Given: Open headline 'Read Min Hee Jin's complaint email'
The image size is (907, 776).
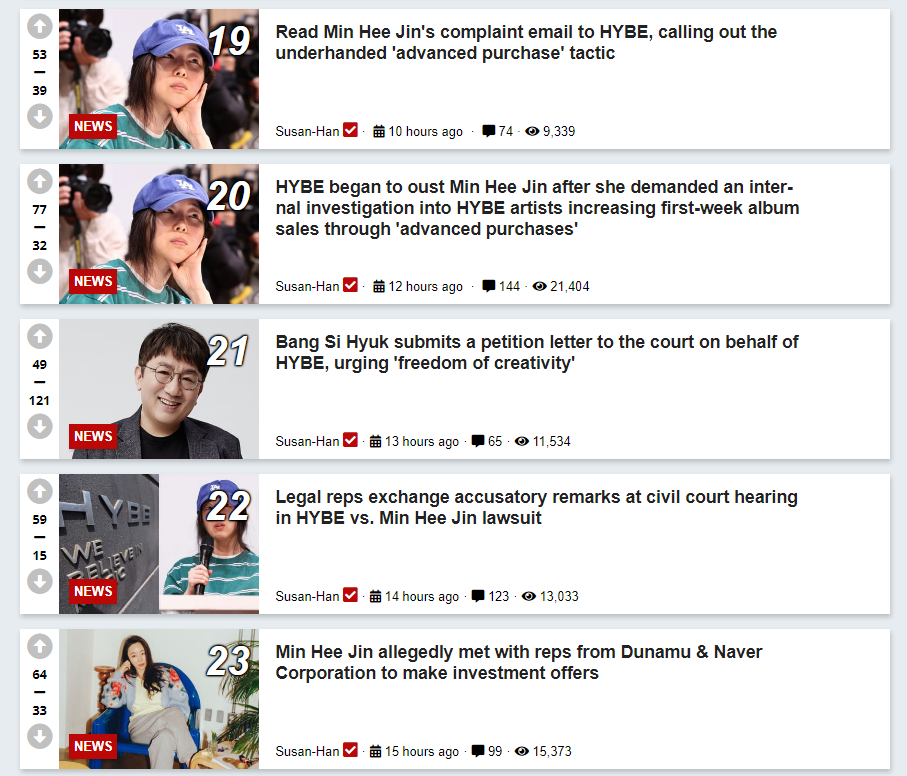Looking at the screenshot, I should tap(526, 42).
